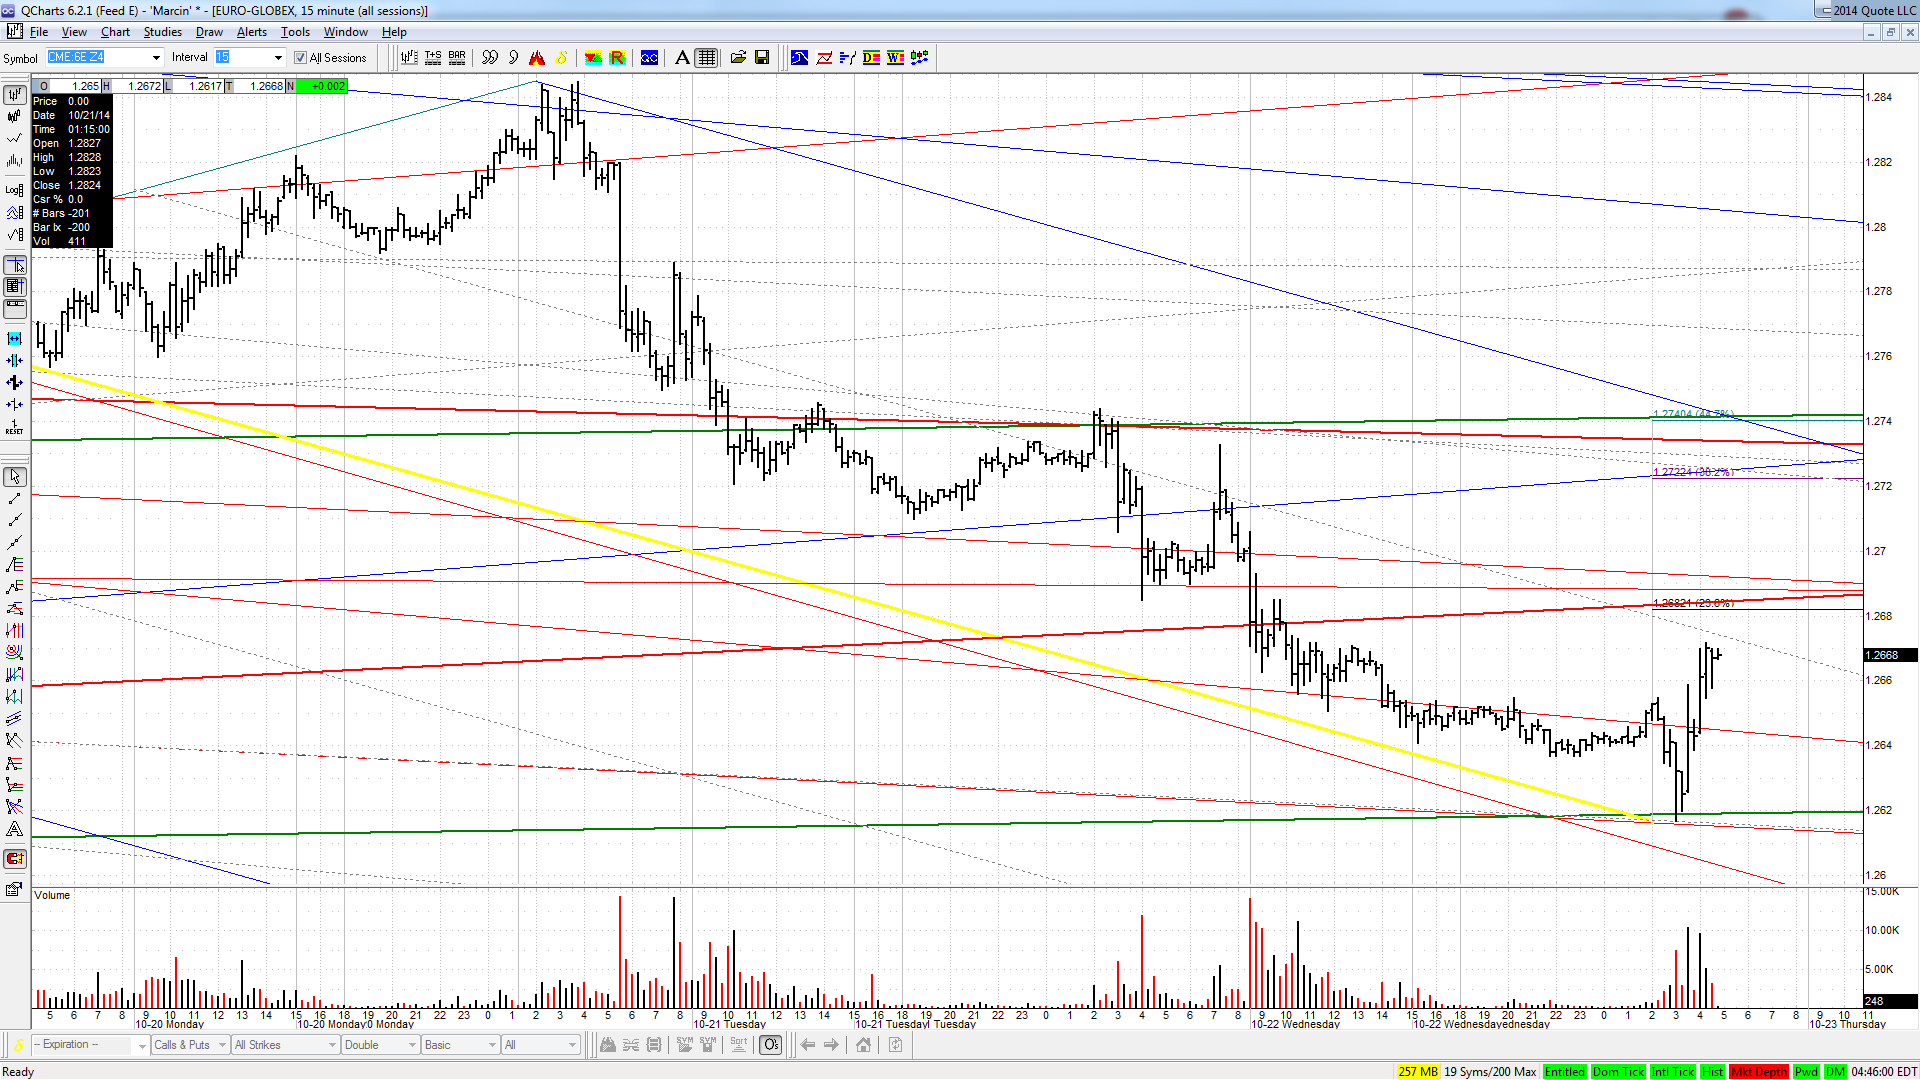The height and width of the screenshot is (1080, 1920).
Task: Toggle the crosshair cursor tool in left sidebar
Action: click(x=15, y=265)
